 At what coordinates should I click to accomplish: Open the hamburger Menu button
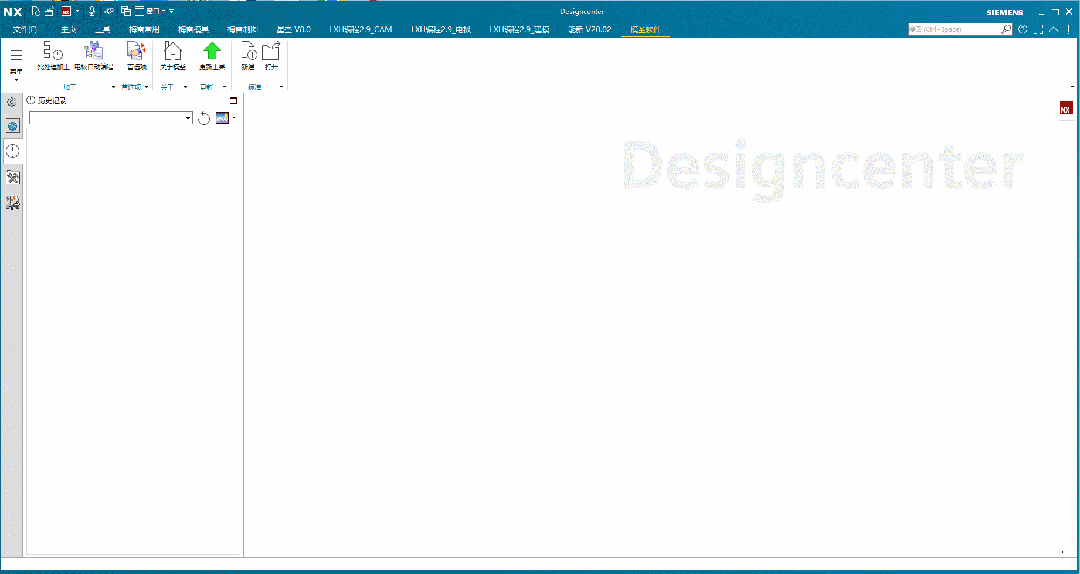point(16,61)
